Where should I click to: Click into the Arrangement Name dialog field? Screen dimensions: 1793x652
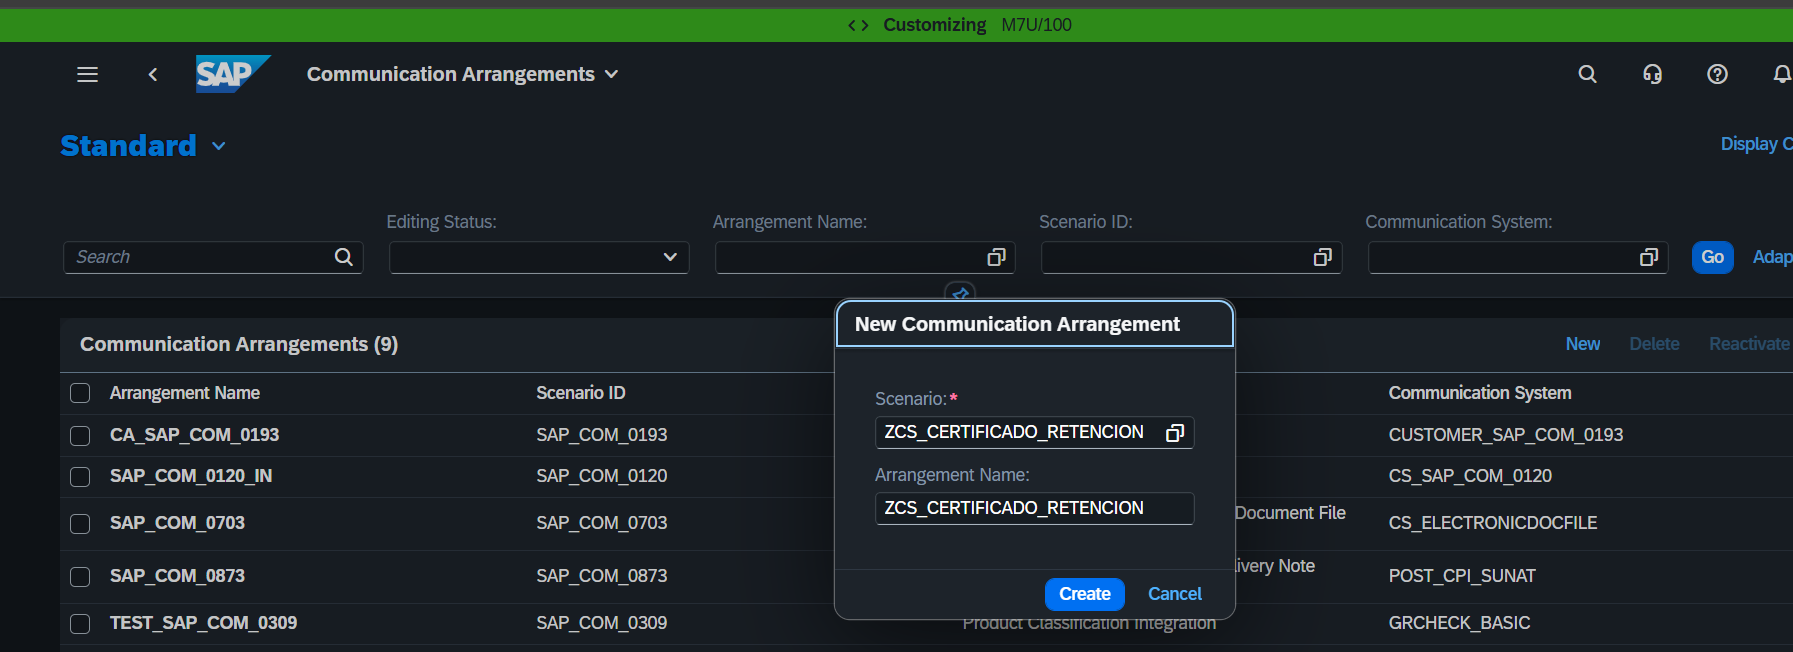[x=1033, y=508]
